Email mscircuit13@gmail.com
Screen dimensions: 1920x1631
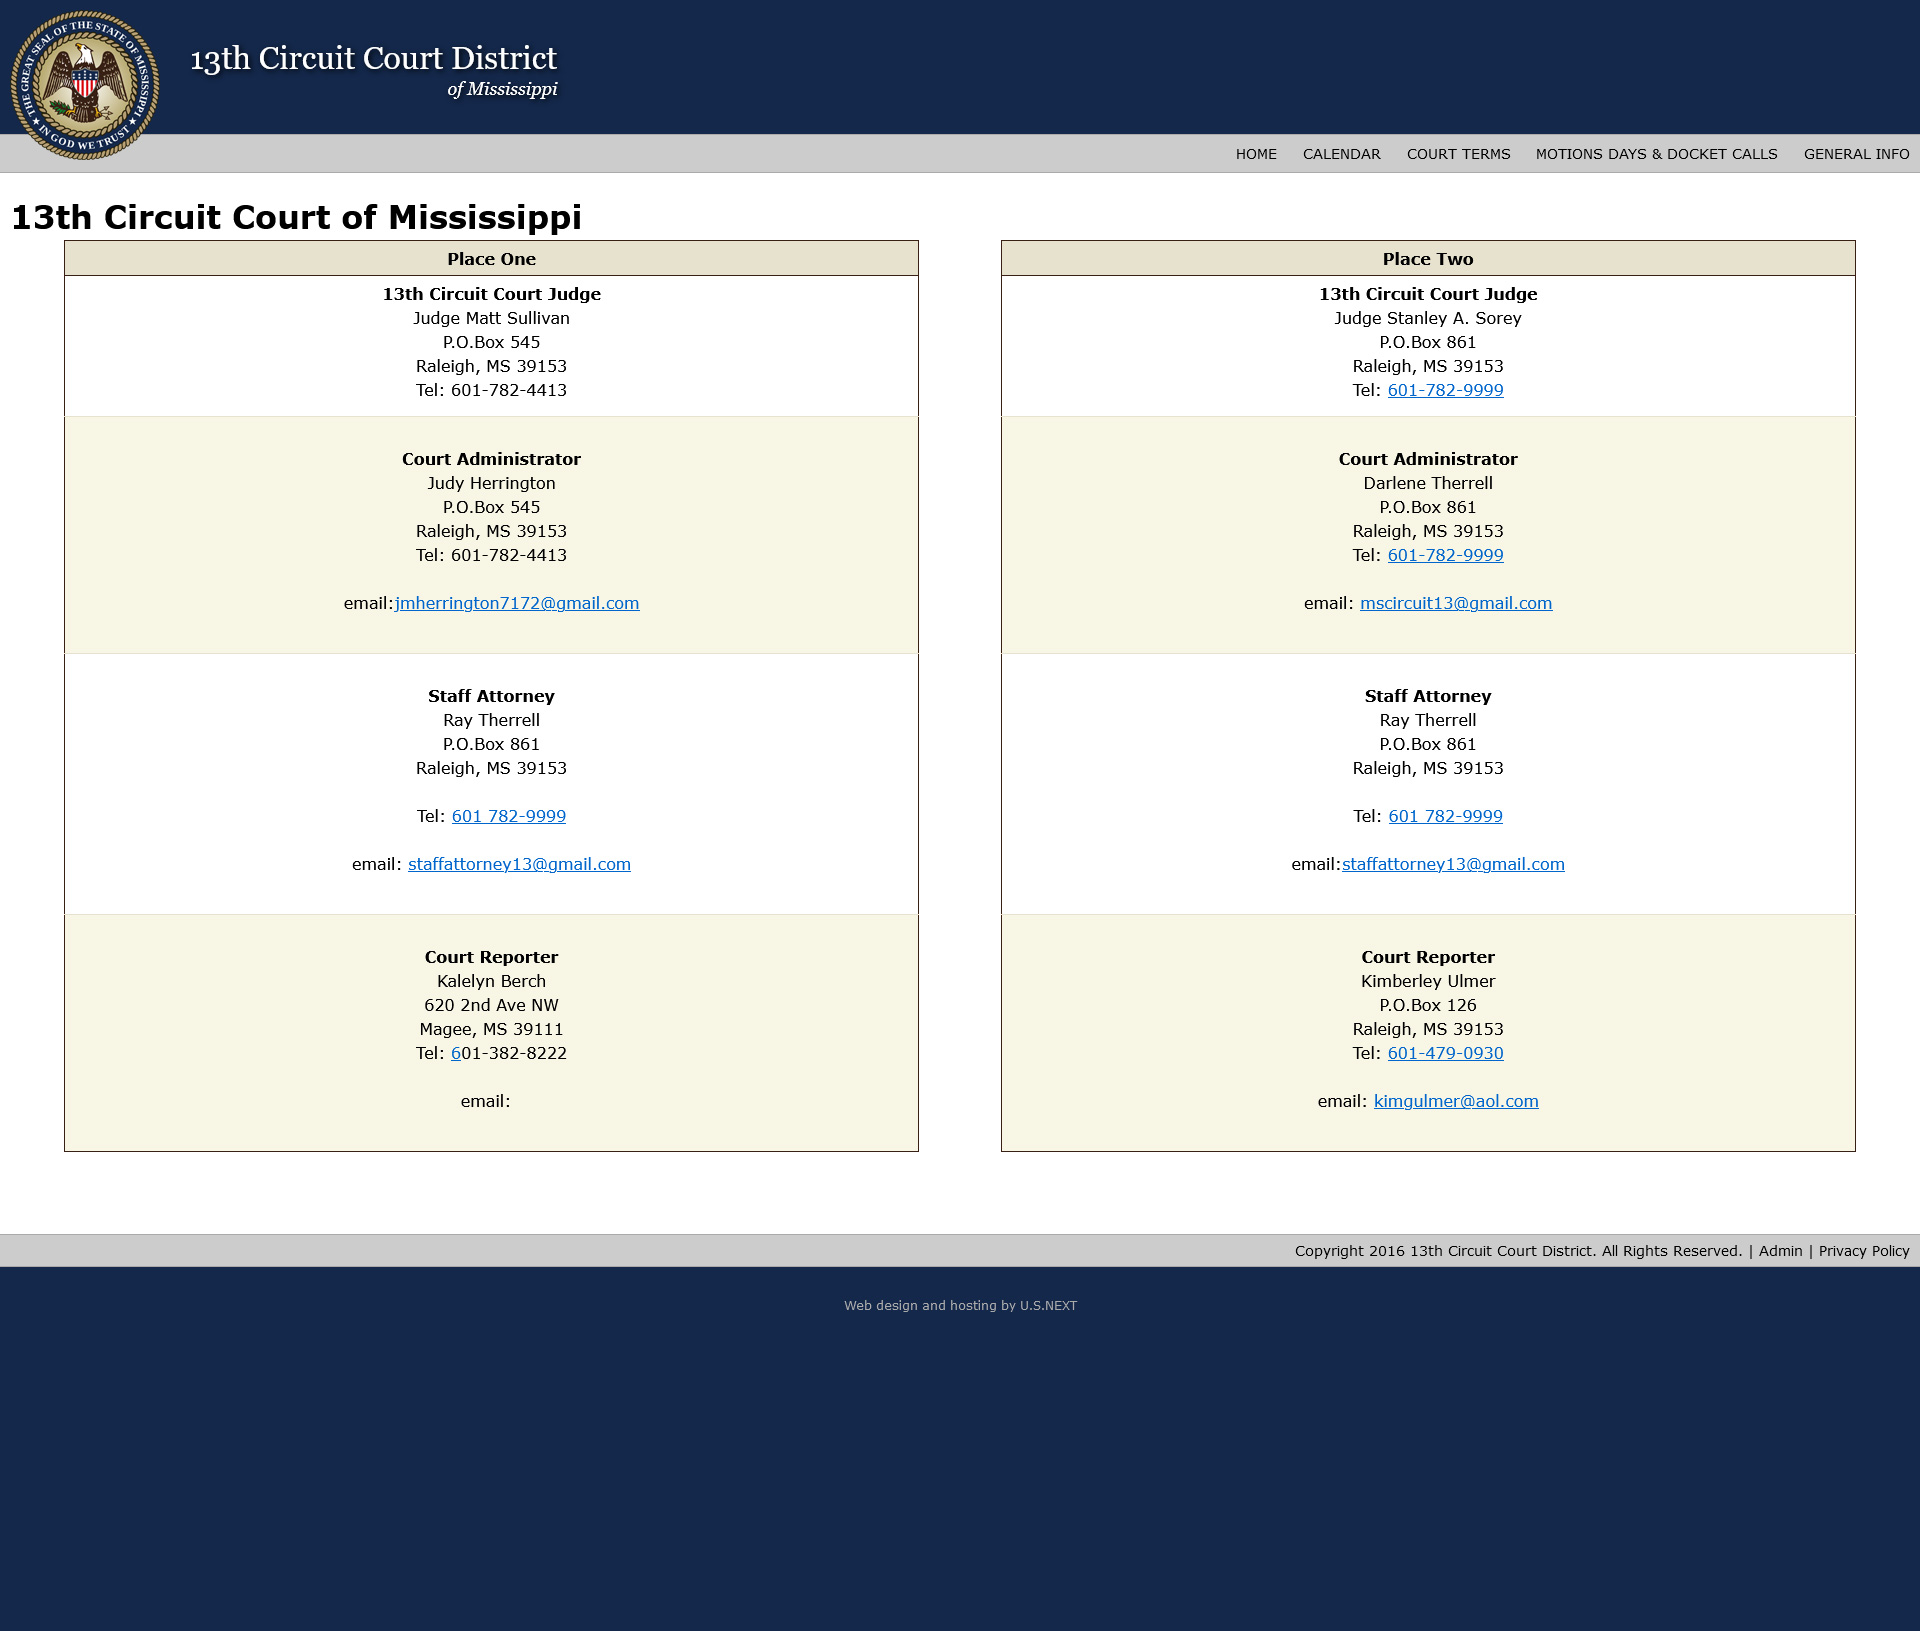click(1456, 603)
